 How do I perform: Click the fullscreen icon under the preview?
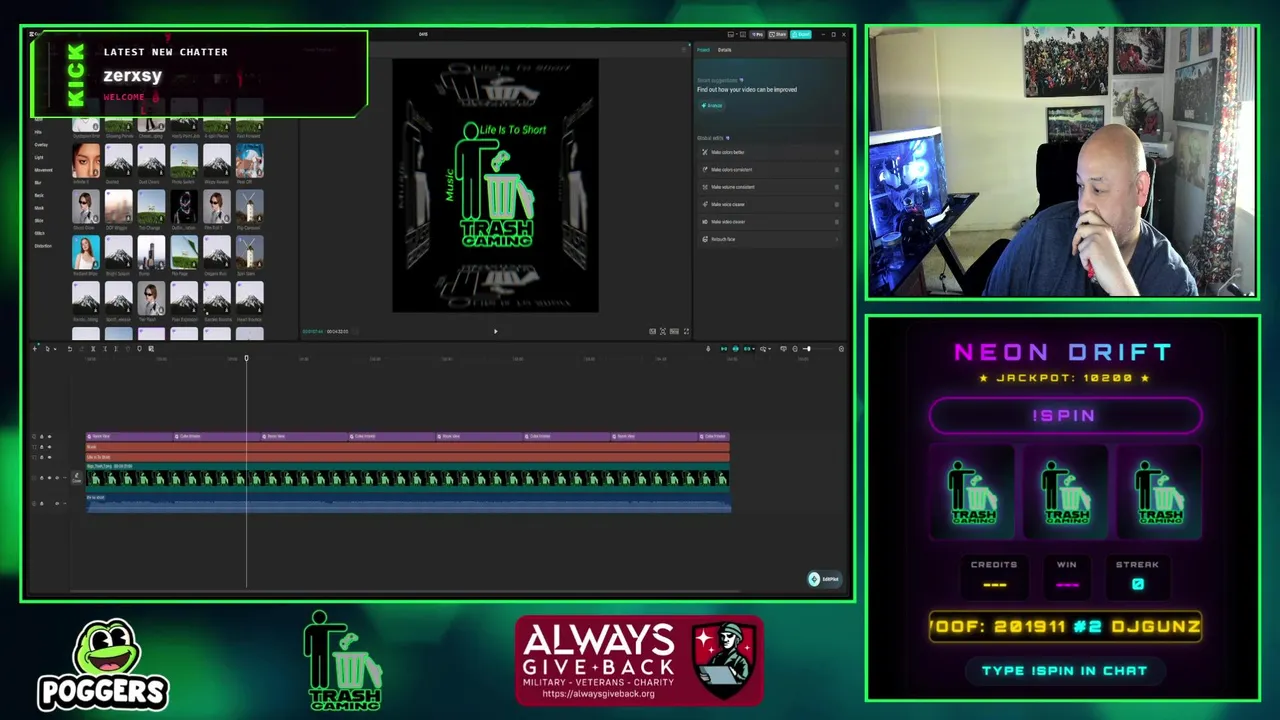pos(686,331)
